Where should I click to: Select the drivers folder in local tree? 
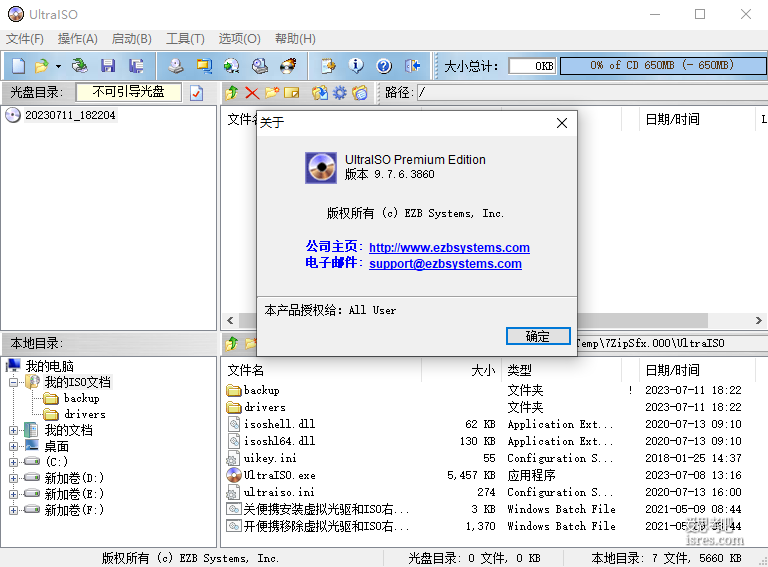(x=85, y=414)
